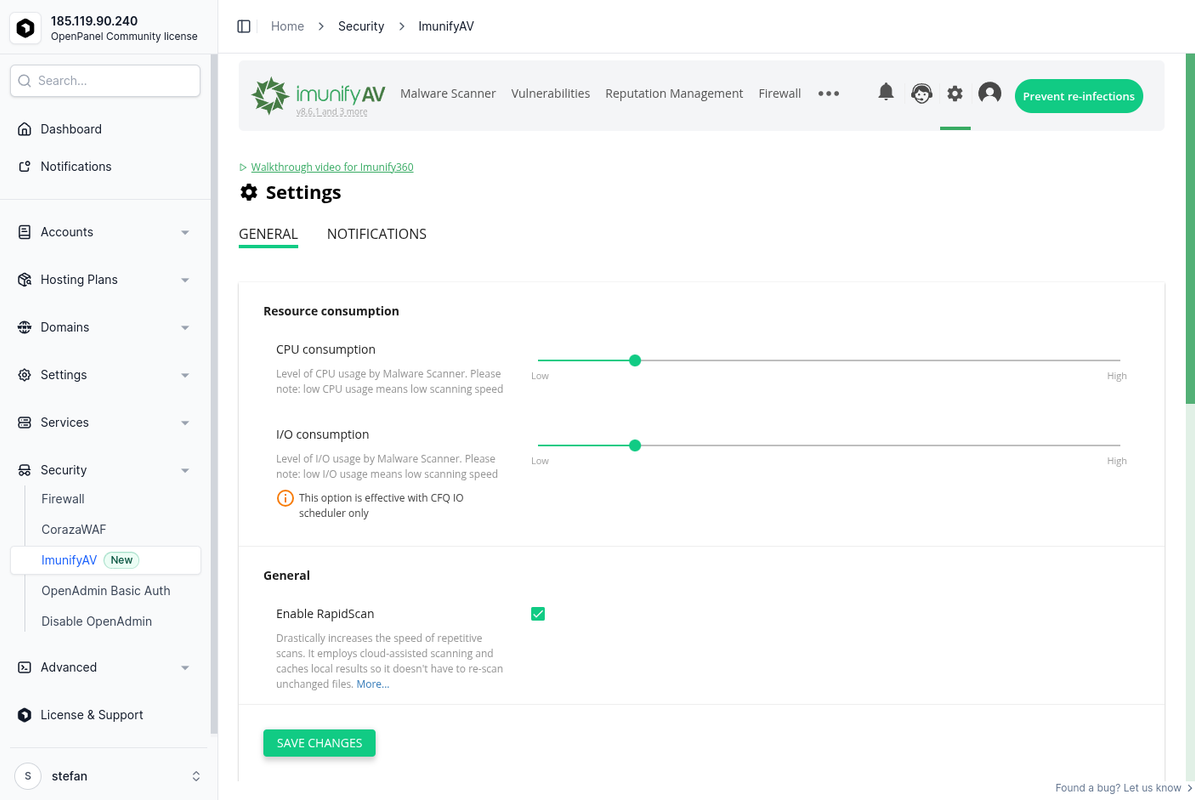This screenshot has height=800, width=1195.
Task: Click the Hosting Plans icon
Action: coord(24,280)
